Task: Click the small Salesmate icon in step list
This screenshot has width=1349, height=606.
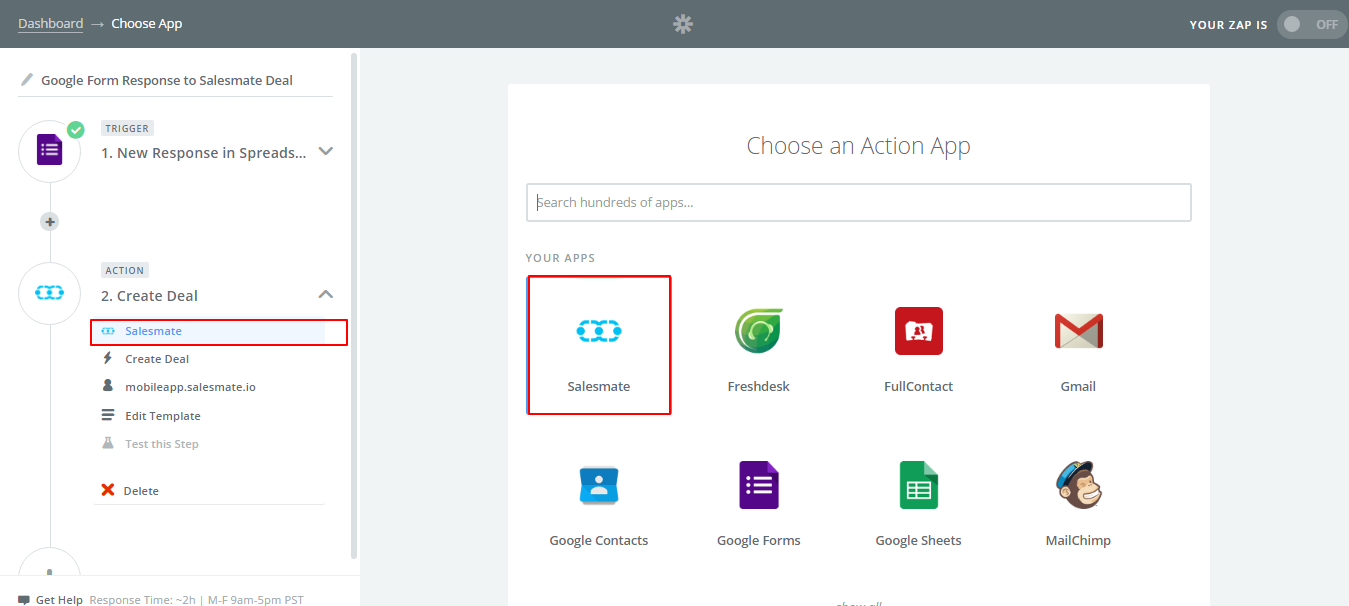Action: pos(108,331)
